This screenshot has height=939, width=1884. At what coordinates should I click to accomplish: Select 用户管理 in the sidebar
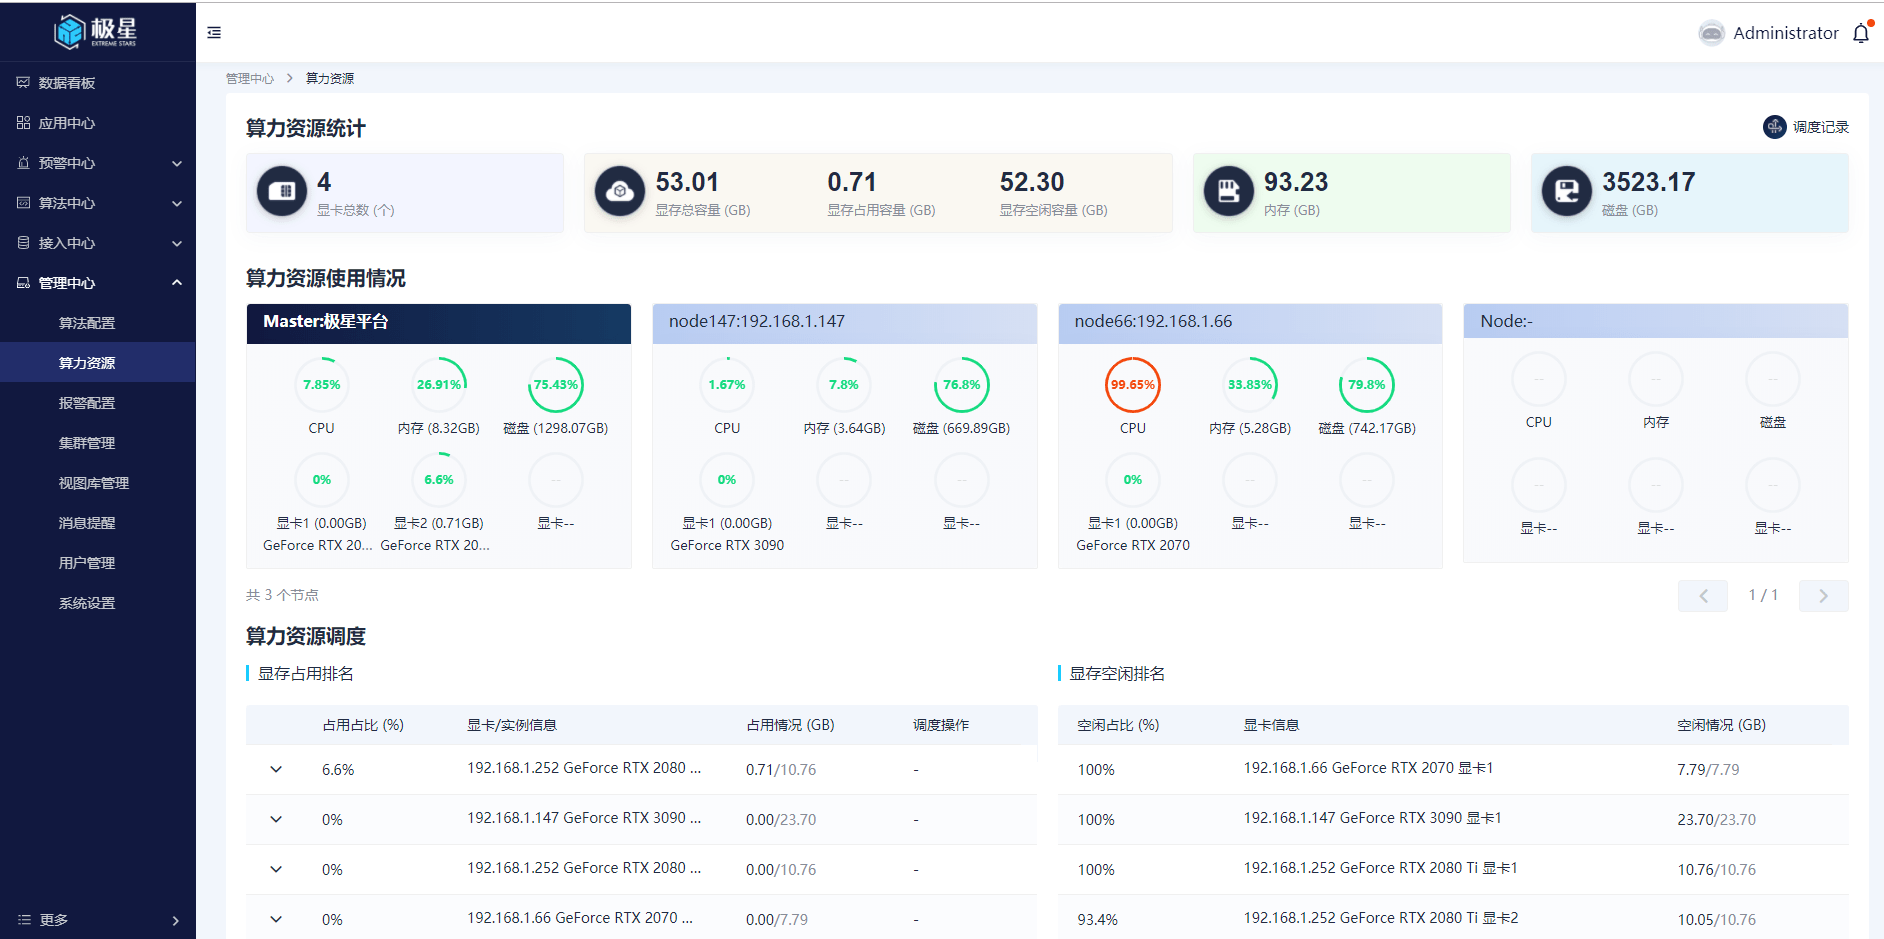point(87,563)
